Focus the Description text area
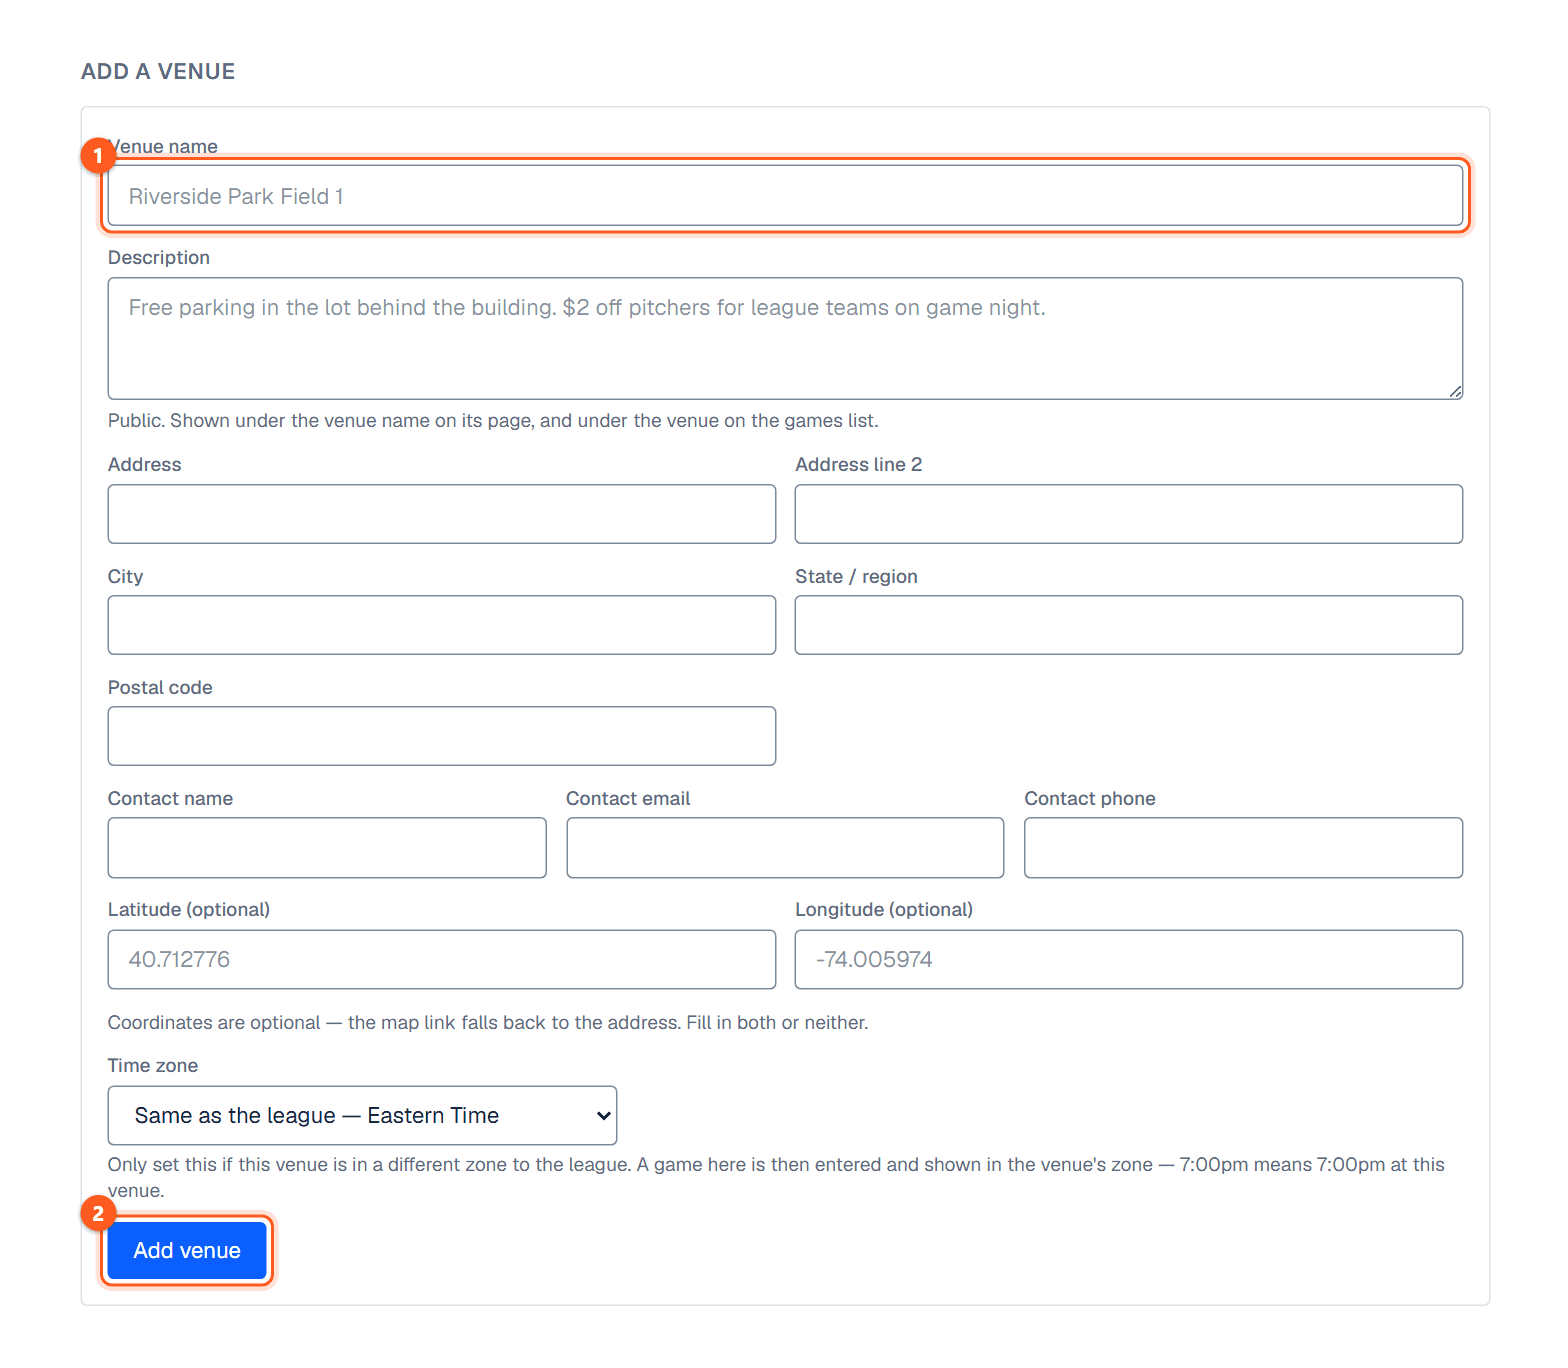Image resolution: width=1568 pixels, height=1368 pixels. pos(785,338)
